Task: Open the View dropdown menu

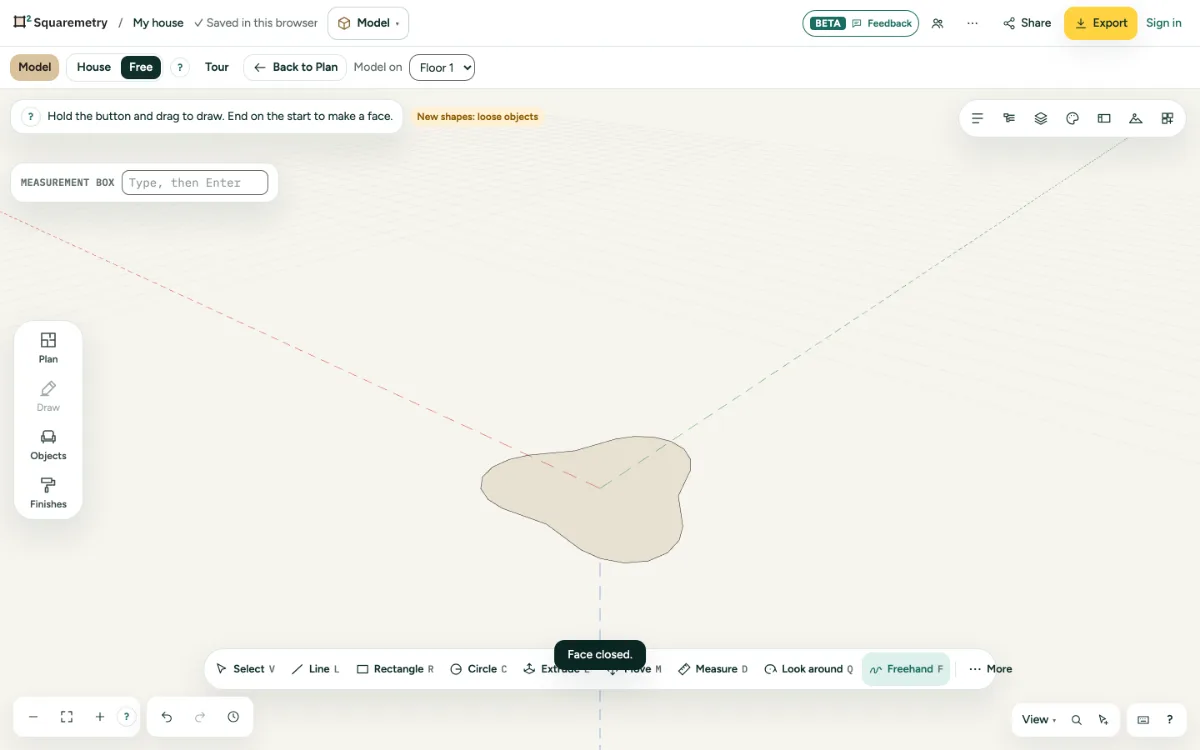Action: [x=1039, y=720]
